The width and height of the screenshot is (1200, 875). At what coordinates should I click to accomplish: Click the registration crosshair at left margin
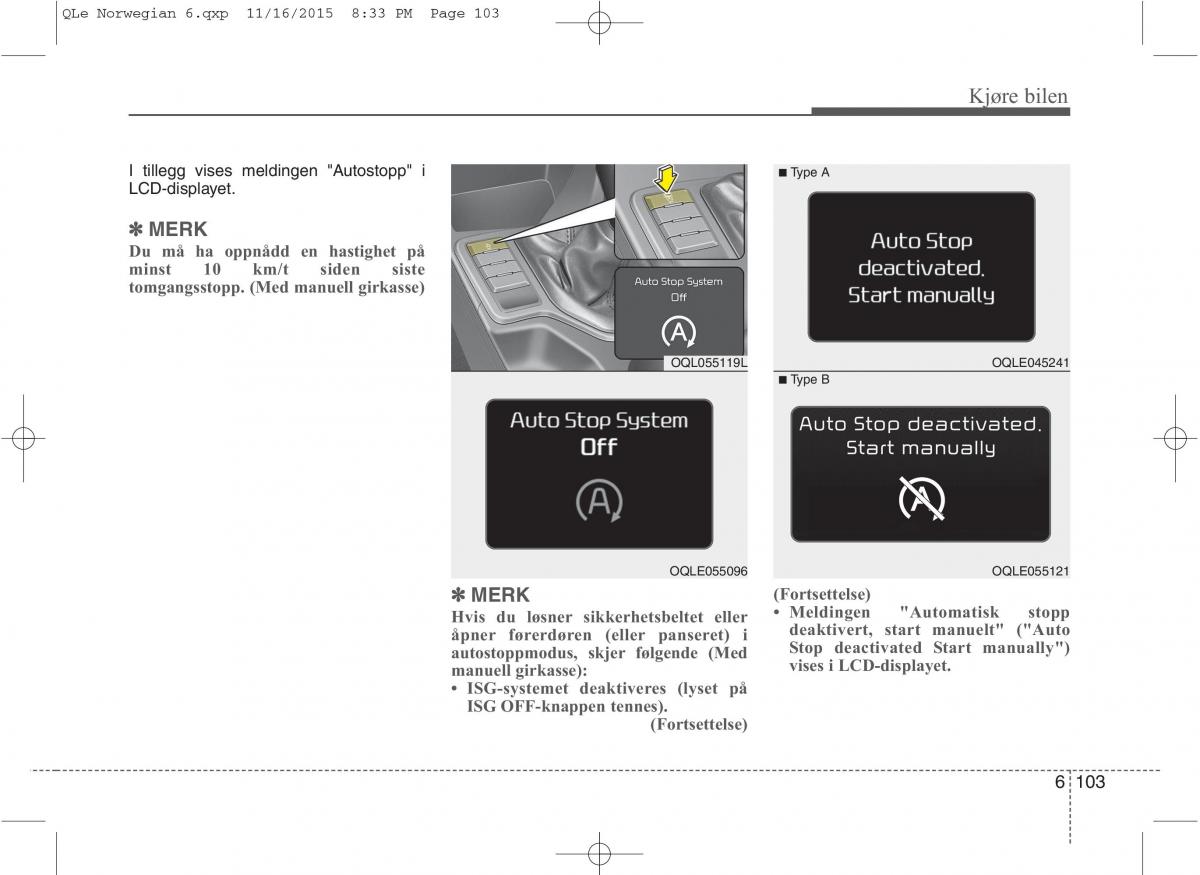[x=24, y=437]
